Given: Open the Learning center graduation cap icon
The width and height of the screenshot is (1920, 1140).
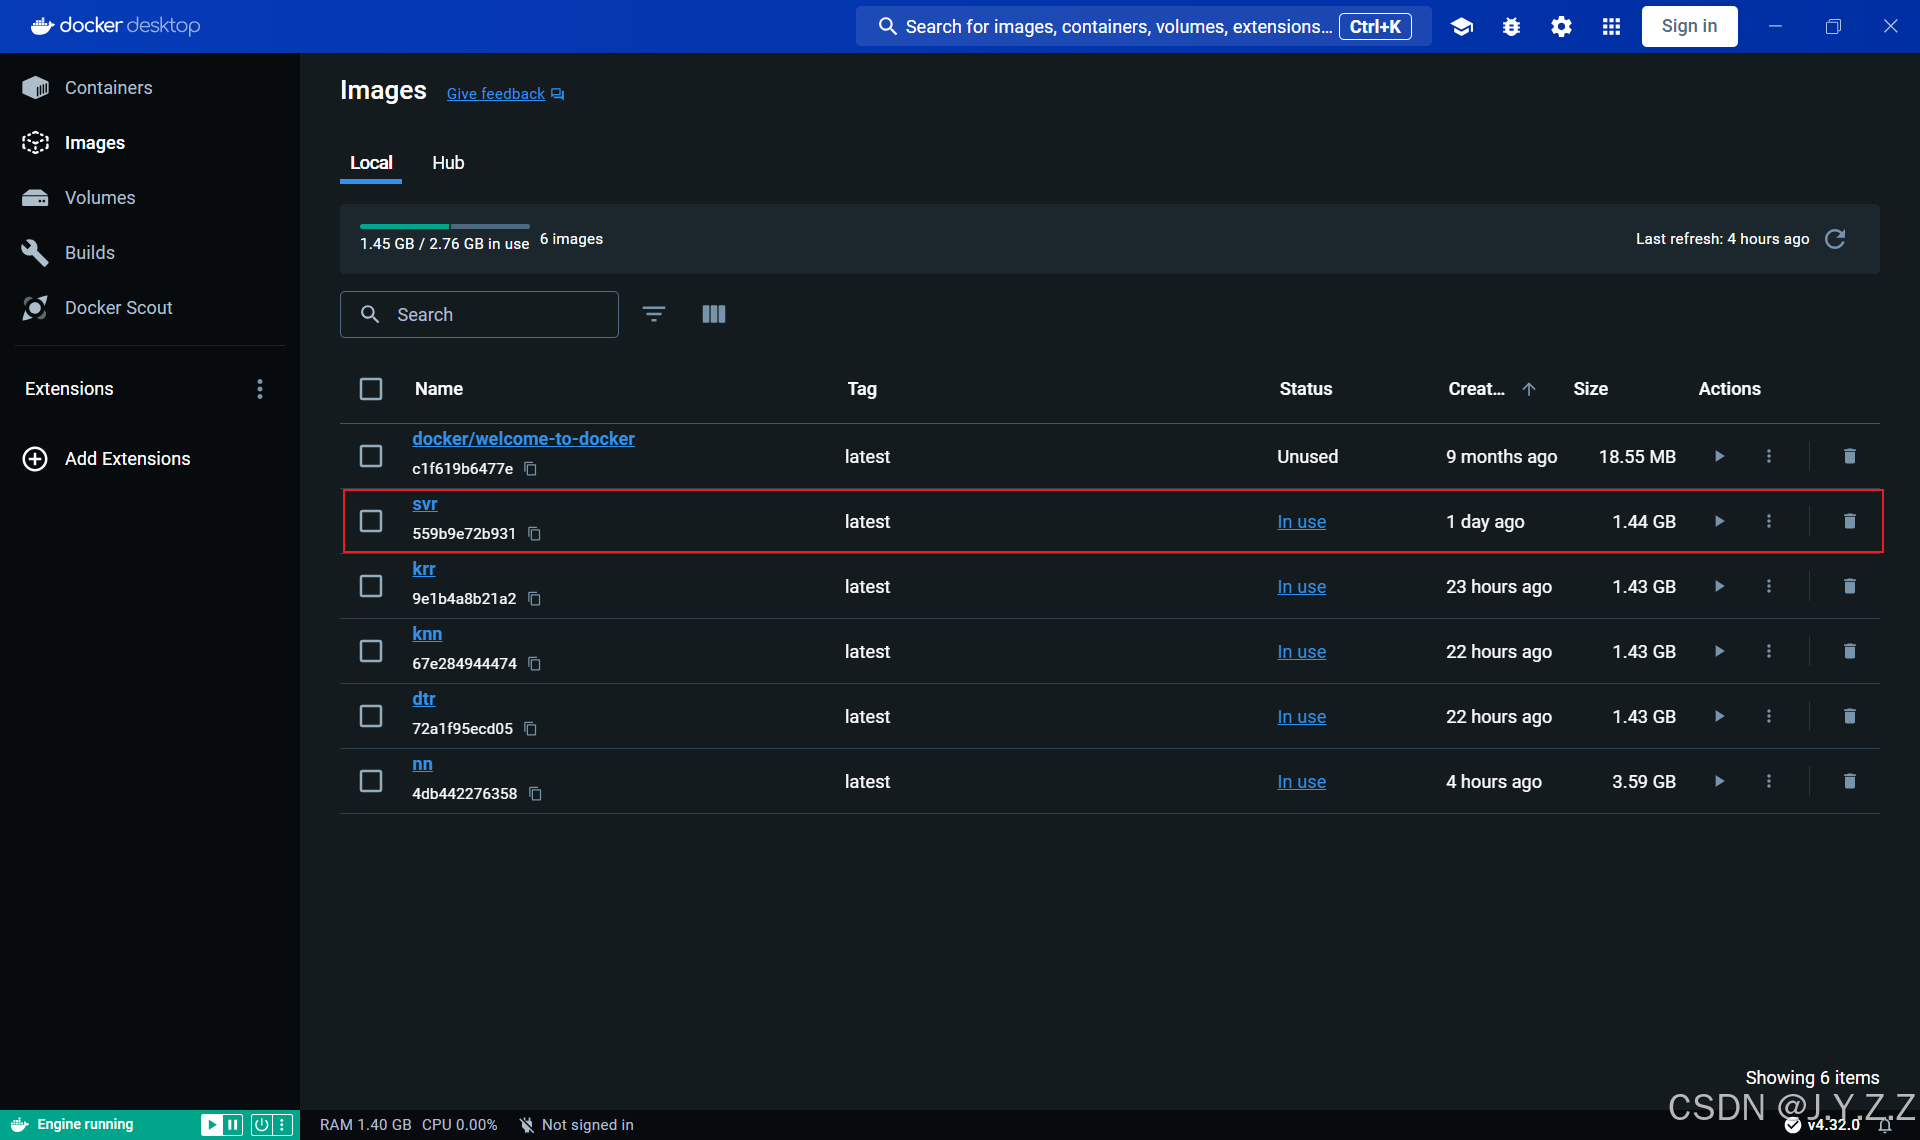Looking at the screenshot, I should pyautogui.click(x=1461, y=27).
